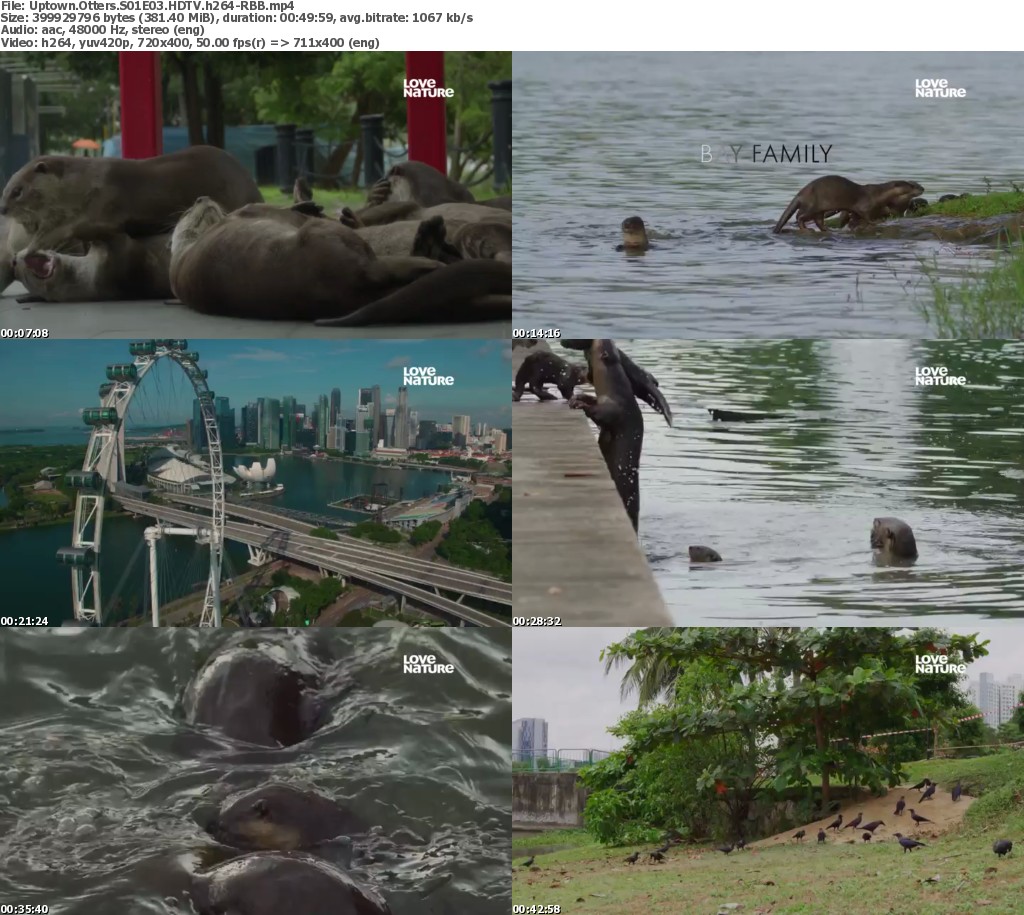Screen dimensions: 1024x915
Task: Click the 00:14:16 timestamp
Action: (x=537, y=333)
